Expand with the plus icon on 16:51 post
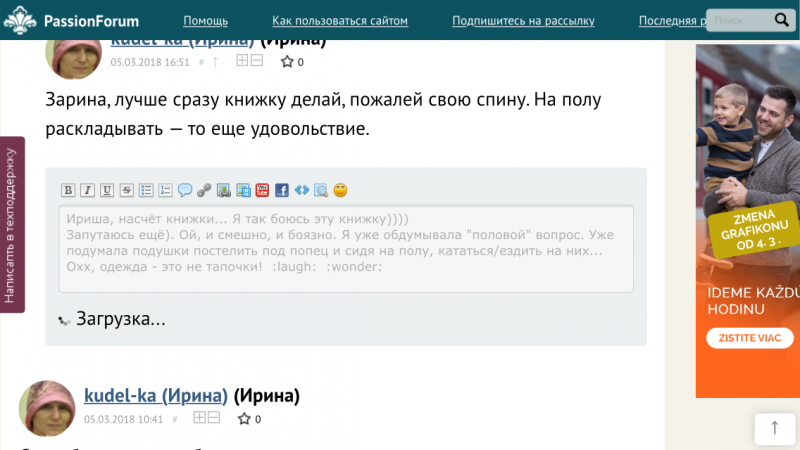This screenshot has width=800, height=450. [x=242, y=60]
